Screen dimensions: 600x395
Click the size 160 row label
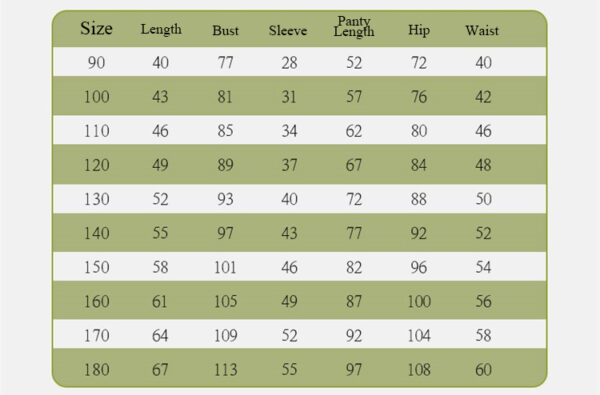(x=96, y=301)
